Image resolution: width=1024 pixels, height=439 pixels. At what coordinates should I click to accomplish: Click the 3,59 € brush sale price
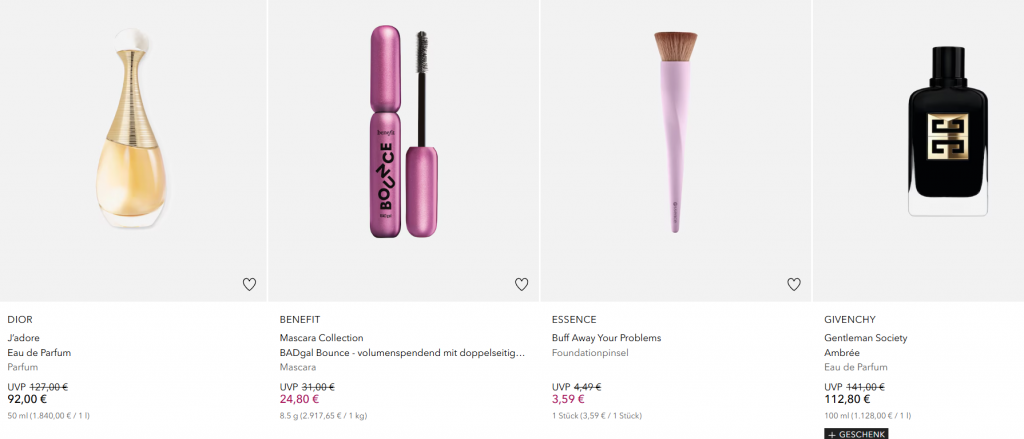click(569, 400)
